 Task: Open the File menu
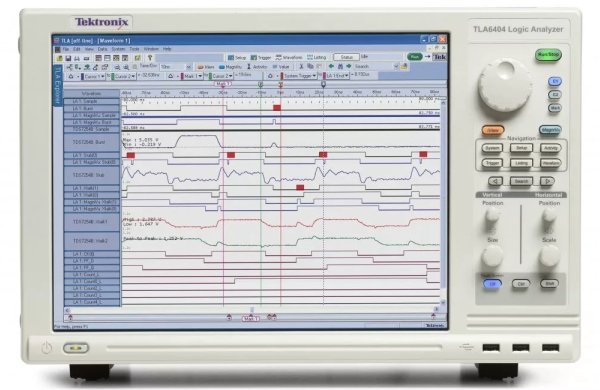click(66, 49)
